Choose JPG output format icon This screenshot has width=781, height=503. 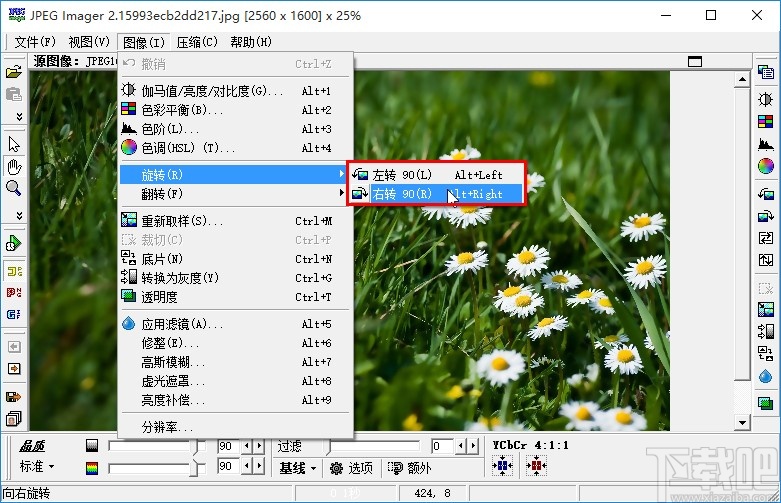(x=14, y=271)
